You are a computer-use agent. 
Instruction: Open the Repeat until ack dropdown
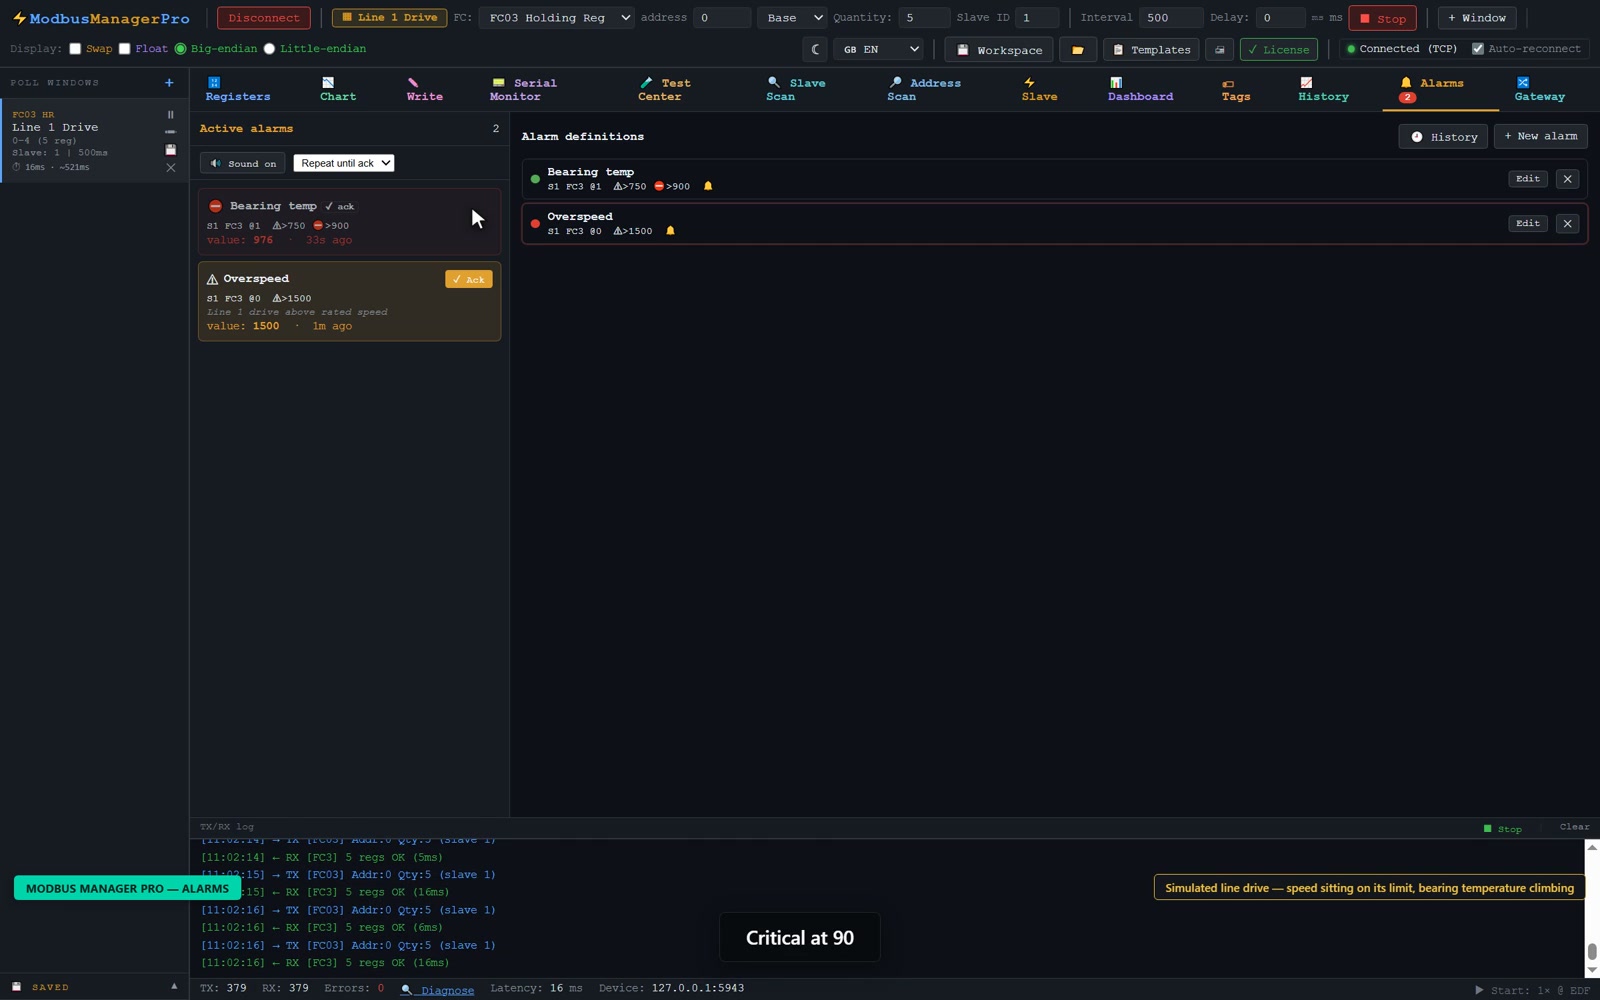click(x=344, y=163)
